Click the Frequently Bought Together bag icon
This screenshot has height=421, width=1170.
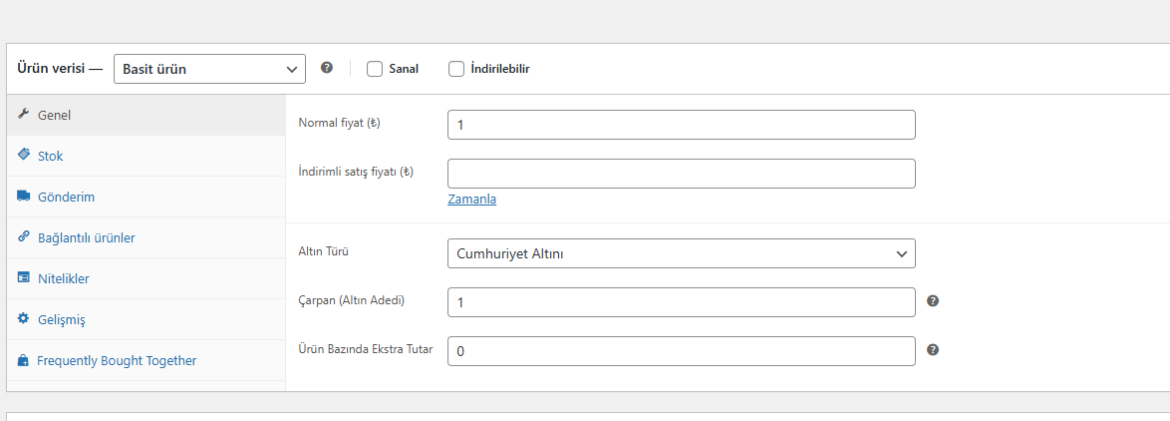point(23,361)
